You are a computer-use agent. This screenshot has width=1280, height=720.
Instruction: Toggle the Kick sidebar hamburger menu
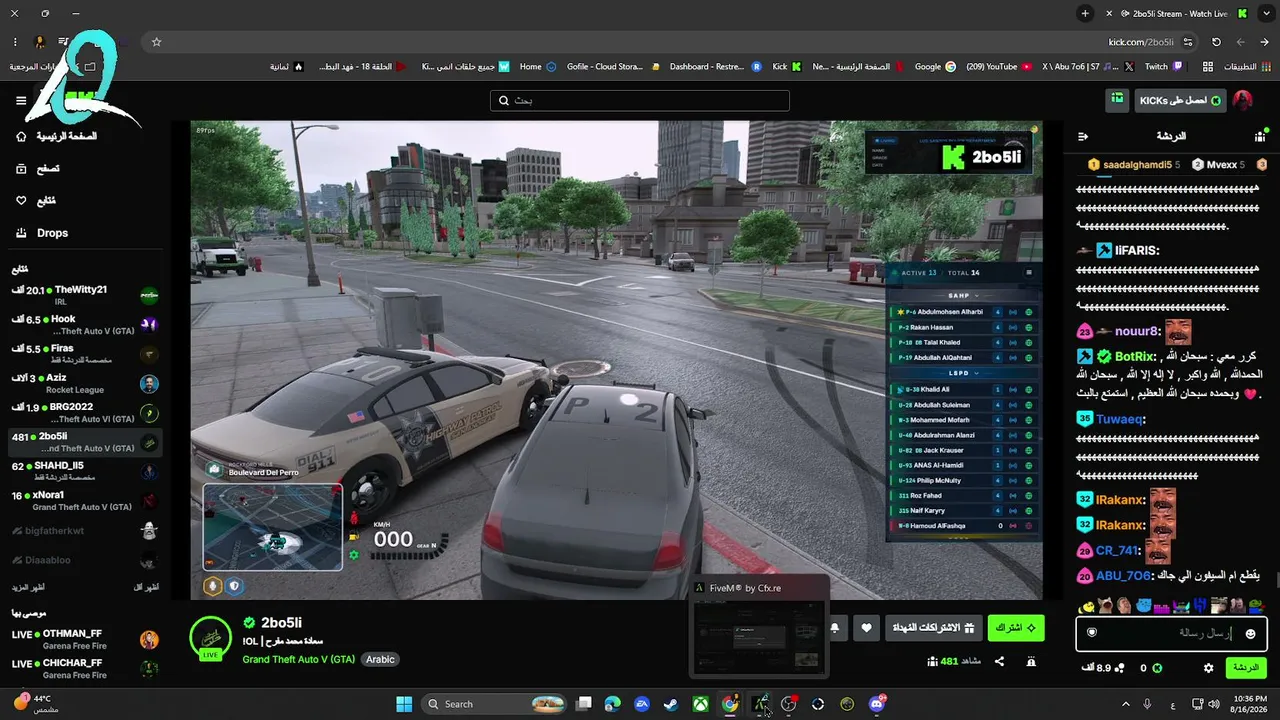pos(21,100)
